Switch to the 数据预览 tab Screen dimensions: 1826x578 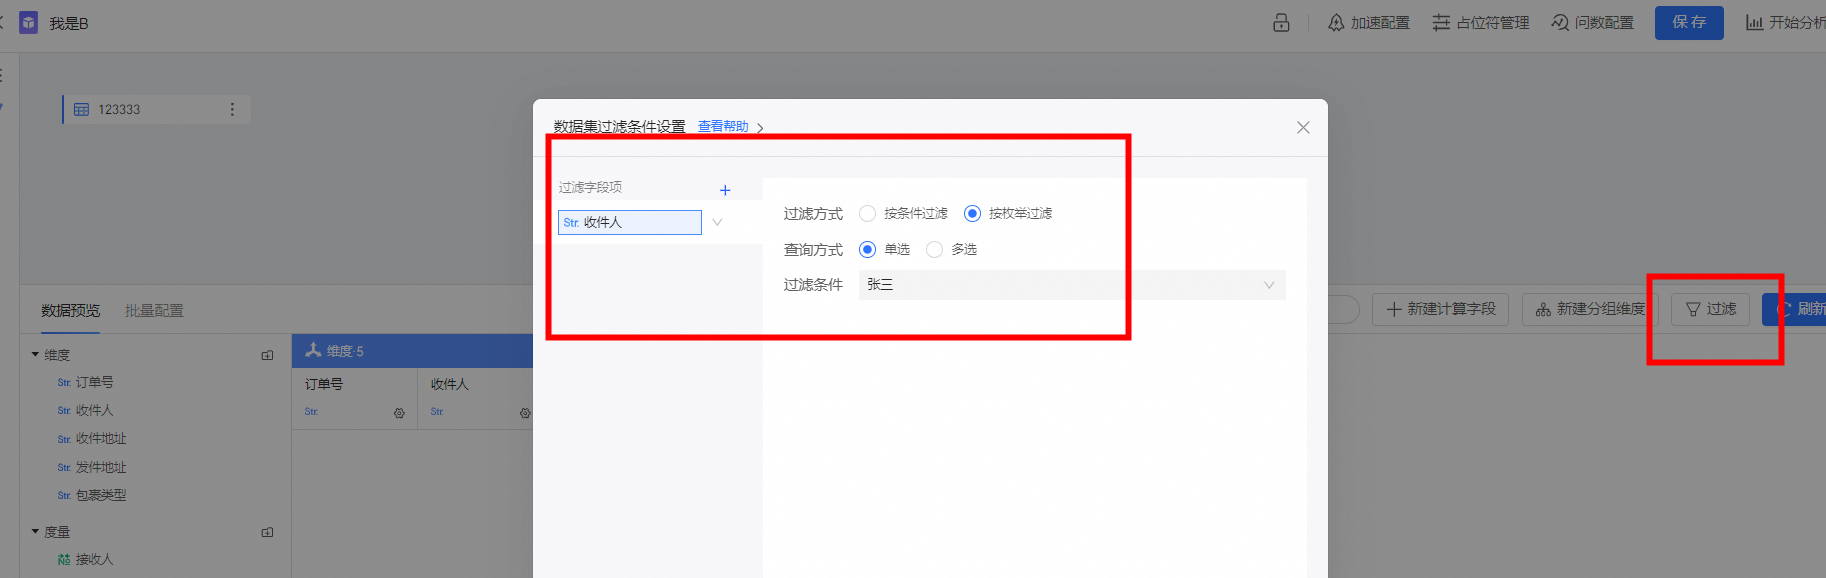(x=70, y=311)
